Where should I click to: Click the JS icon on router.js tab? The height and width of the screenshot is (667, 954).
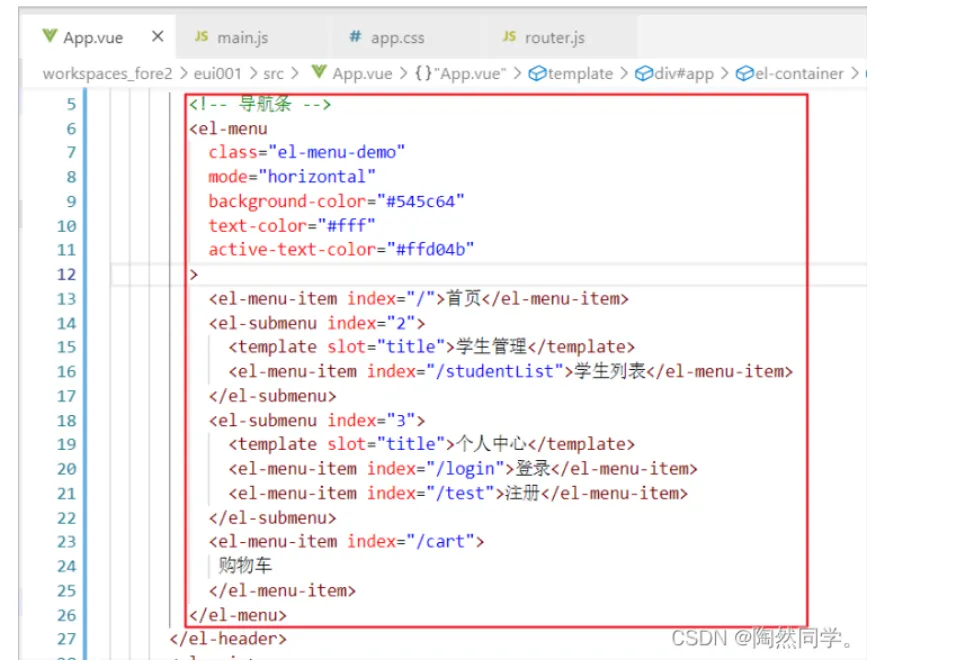509,37
